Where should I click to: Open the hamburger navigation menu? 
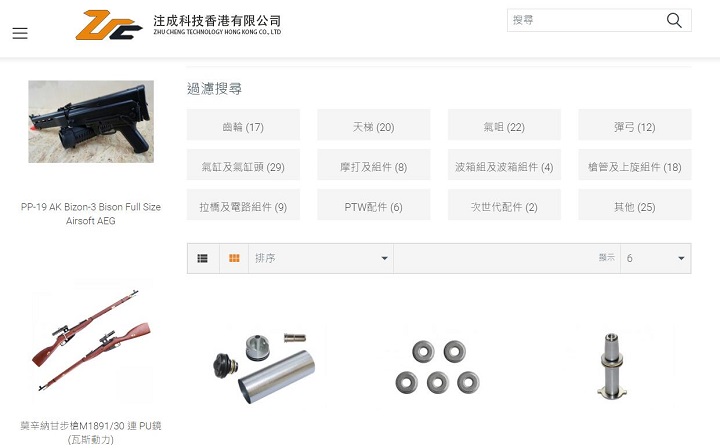tap(20, 33)
